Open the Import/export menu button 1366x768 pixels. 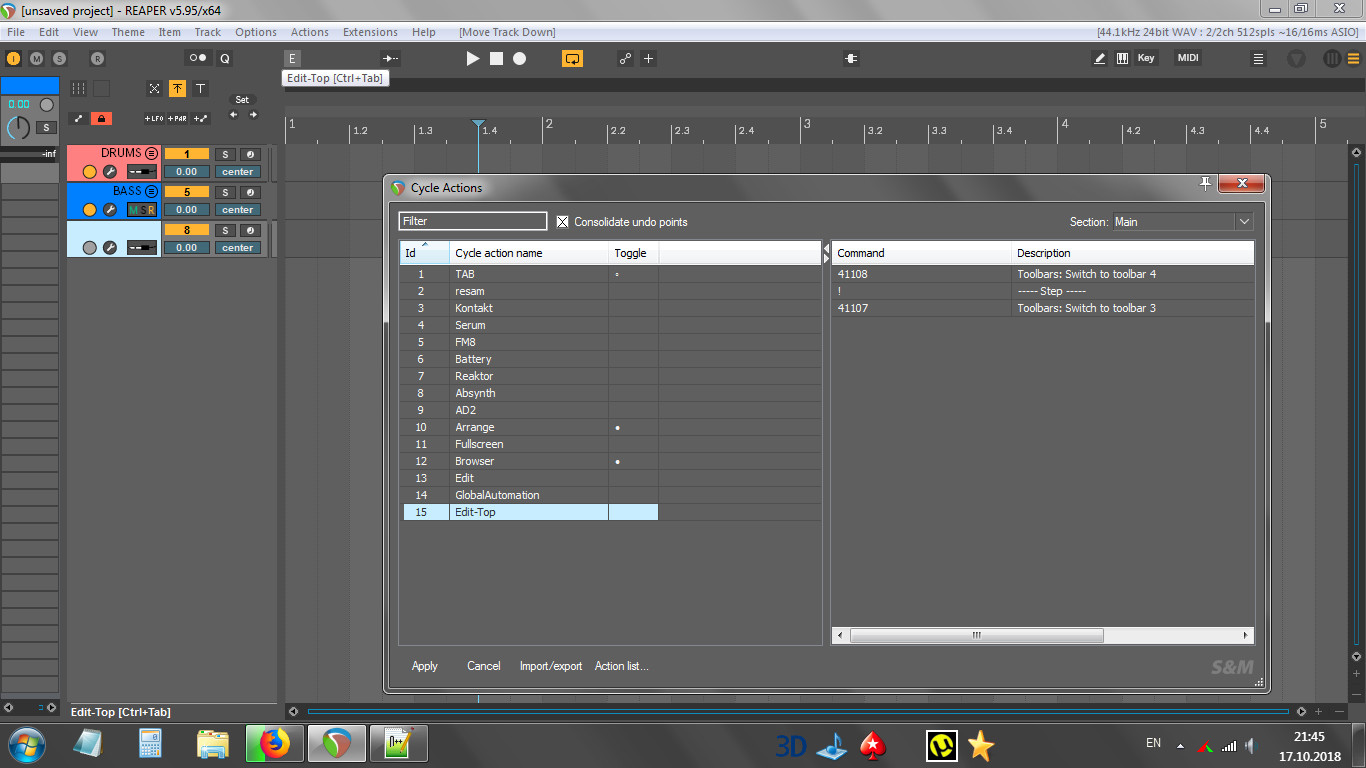pos(551,666)
